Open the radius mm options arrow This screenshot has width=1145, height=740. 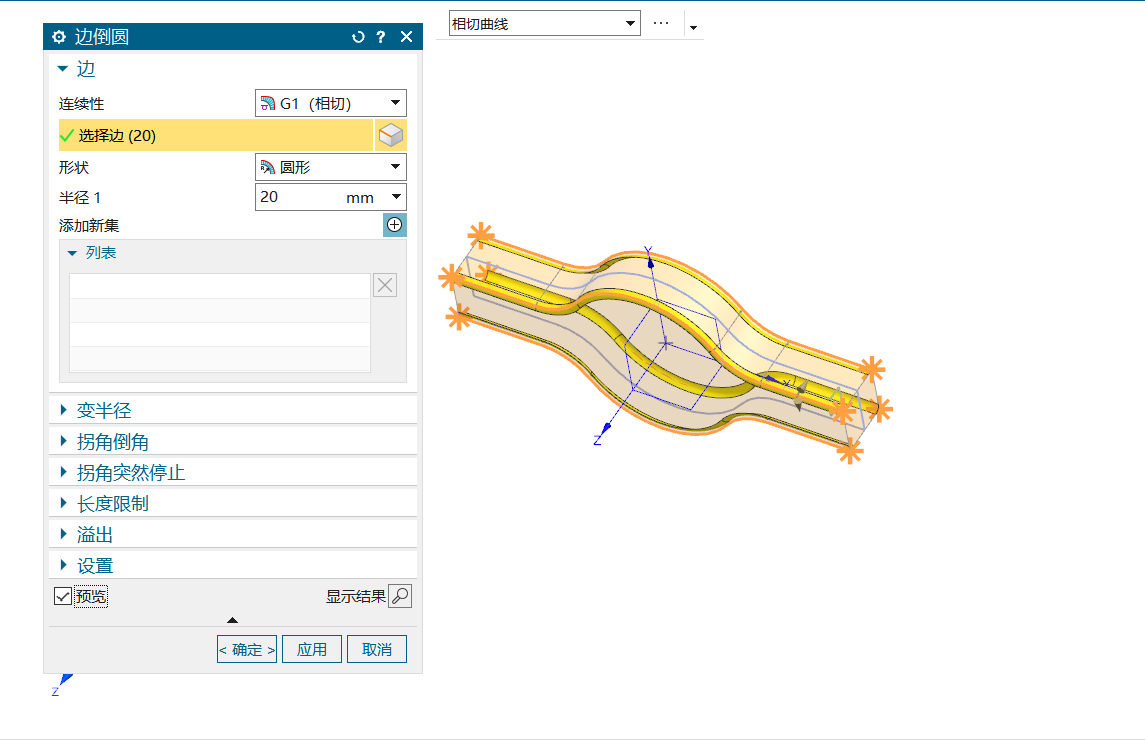pyautogui.click(x=396, y=197)
